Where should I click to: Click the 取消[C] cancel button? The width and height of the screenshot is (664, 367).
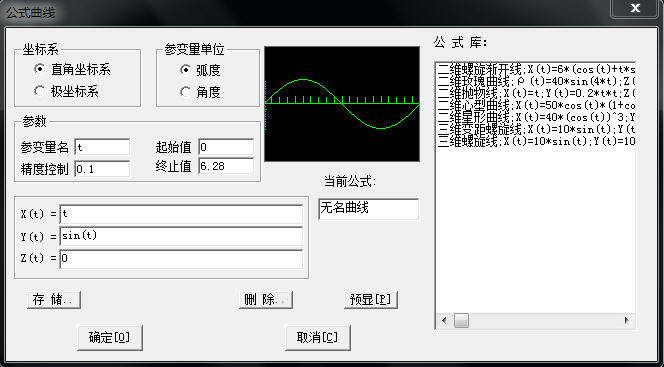318,337
